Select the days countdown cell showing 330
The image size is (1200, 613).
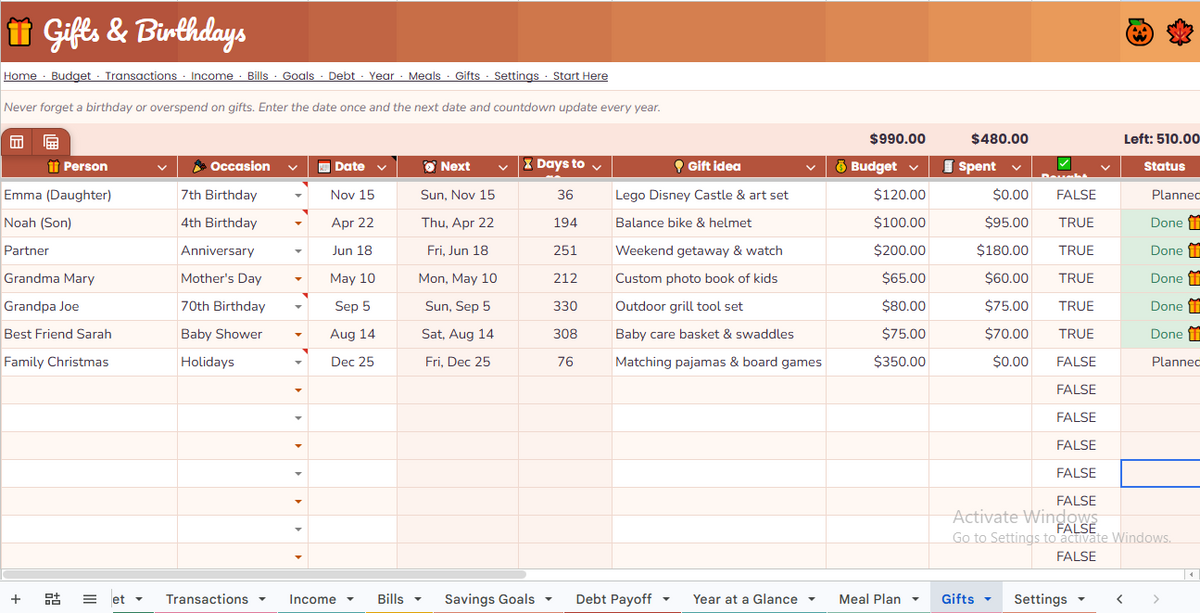click(566, 307)
